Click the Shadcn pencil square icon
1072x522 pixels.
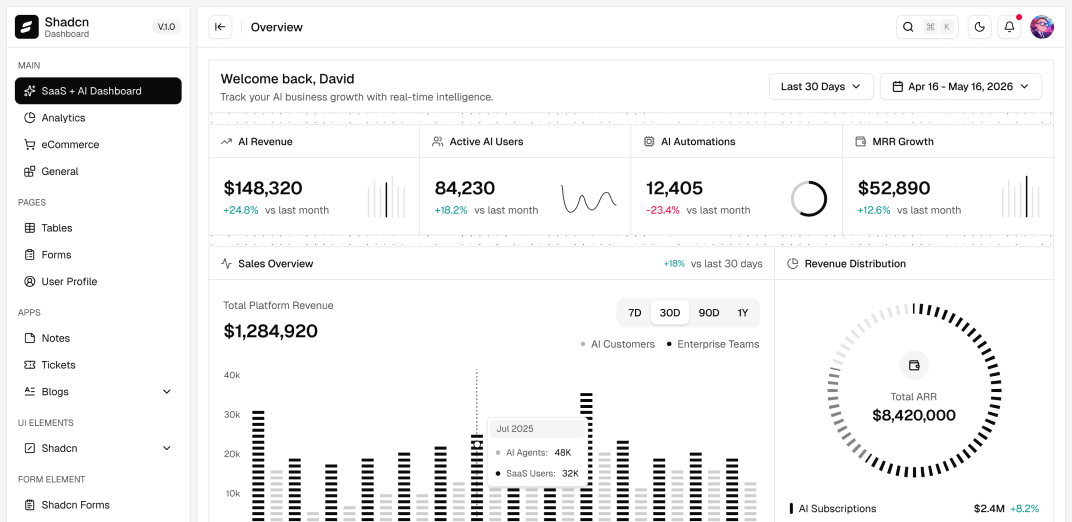tap(29, 448)
